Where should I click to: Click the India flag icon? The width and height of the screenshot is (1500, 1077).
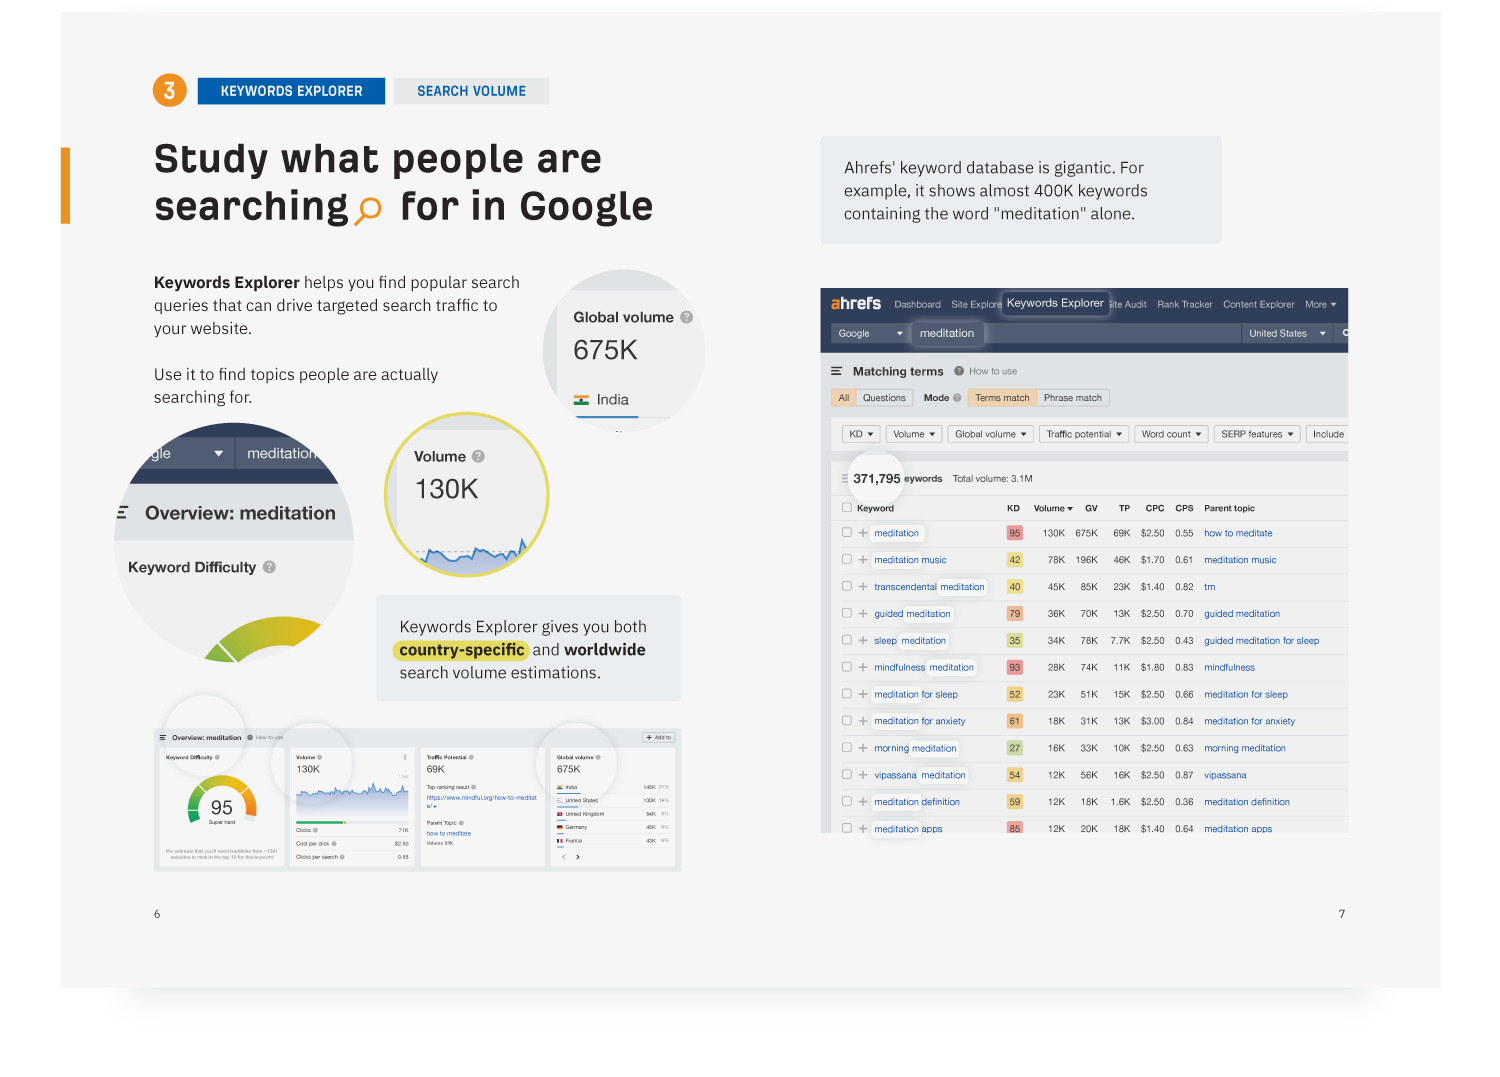coord(581,400)
